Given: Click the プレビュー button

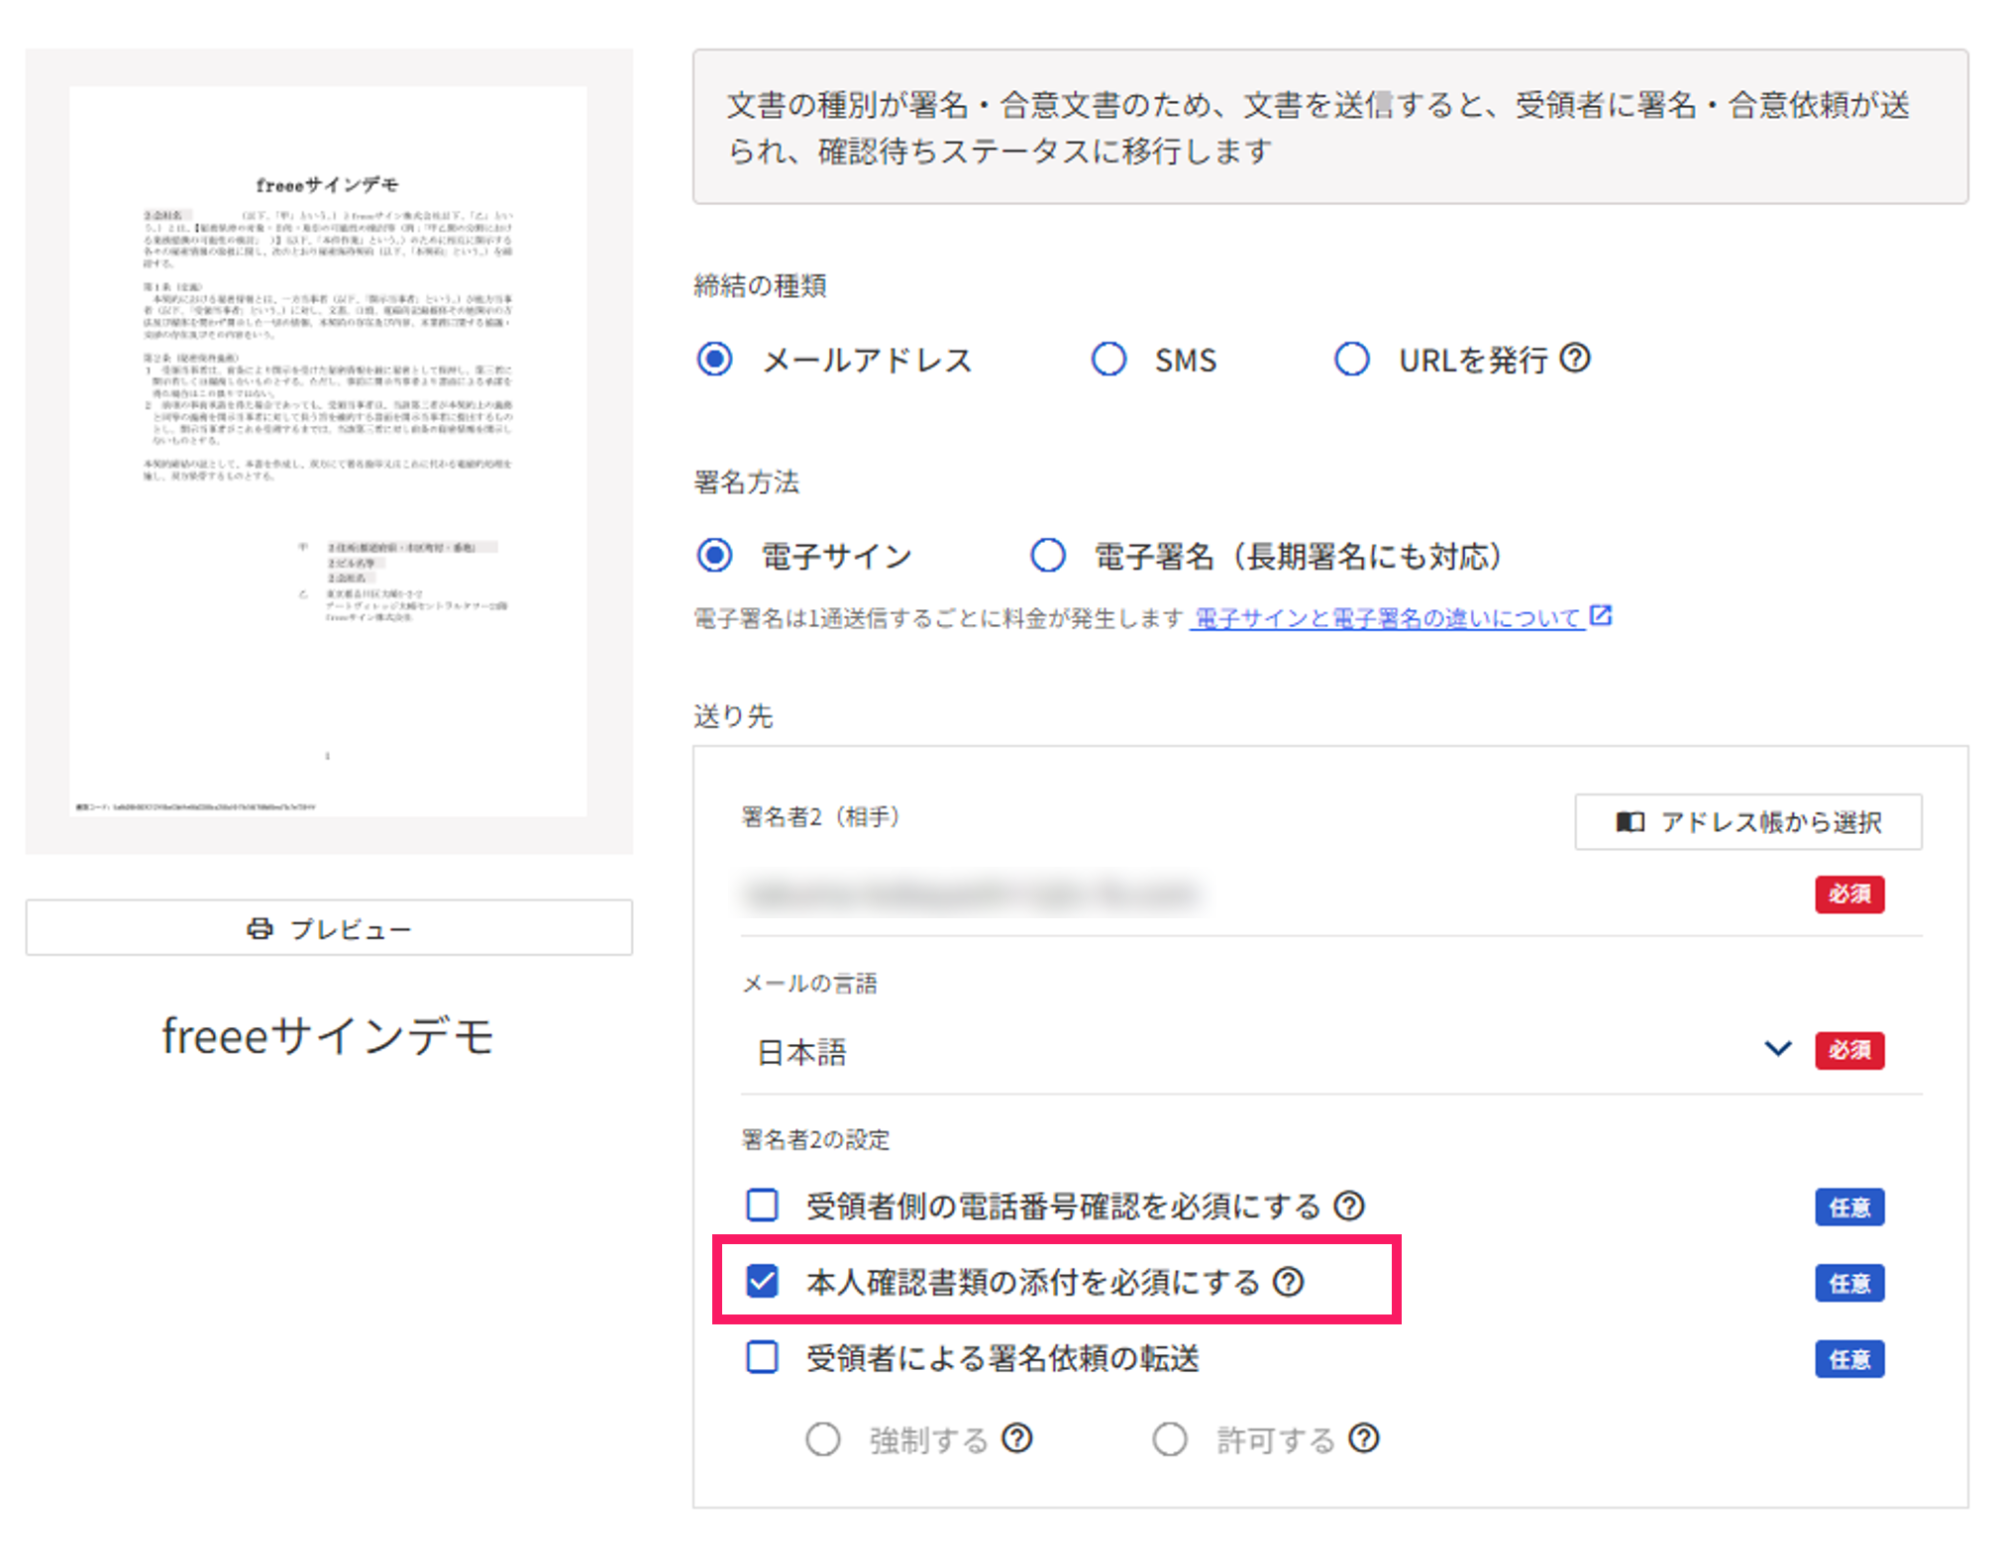Looking at the screenshot, I should (x=329, y=928).
